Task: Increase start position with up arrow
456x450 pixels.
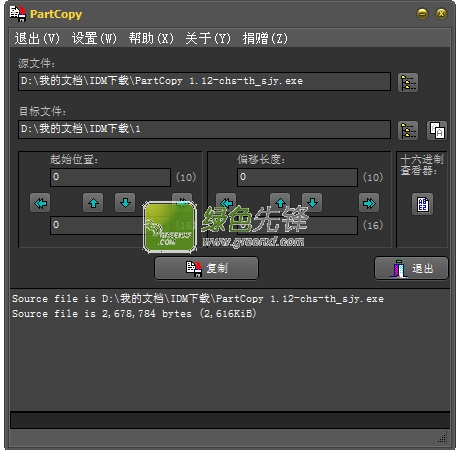Action: 93,203
